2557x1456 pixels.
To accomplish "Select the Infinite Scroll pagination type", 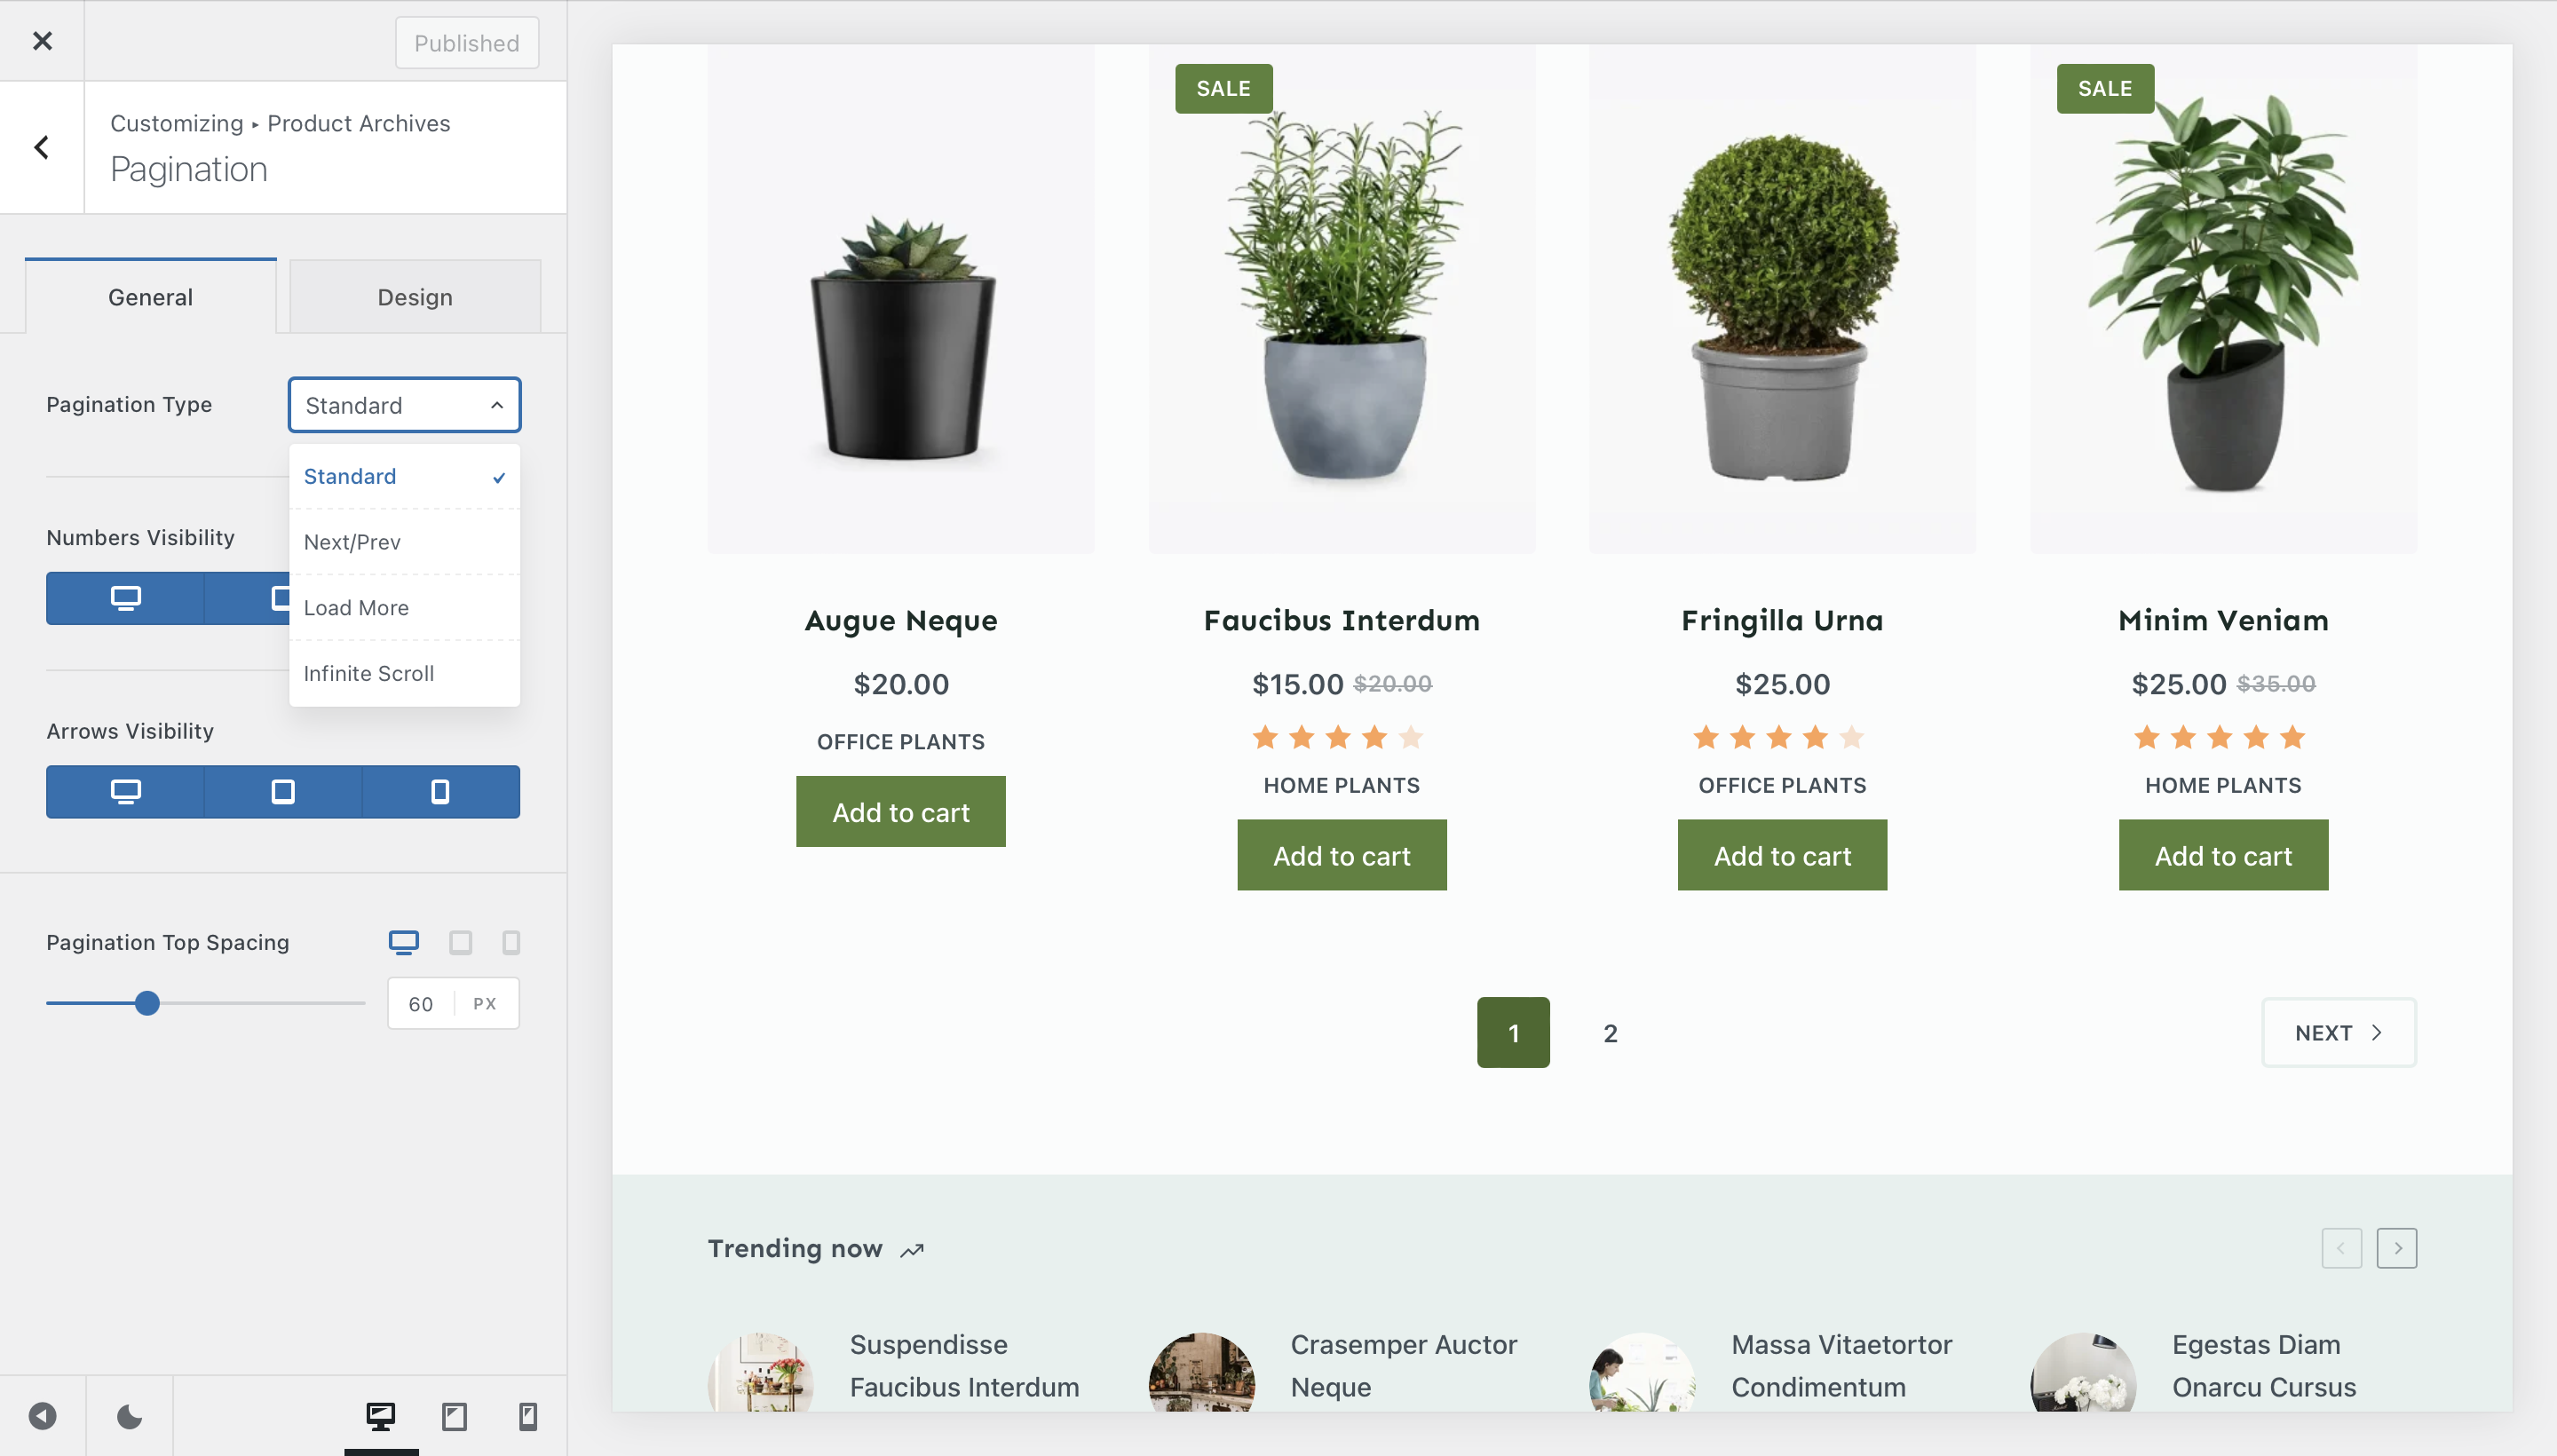I will pyautogui.click(x=368, y=673).
